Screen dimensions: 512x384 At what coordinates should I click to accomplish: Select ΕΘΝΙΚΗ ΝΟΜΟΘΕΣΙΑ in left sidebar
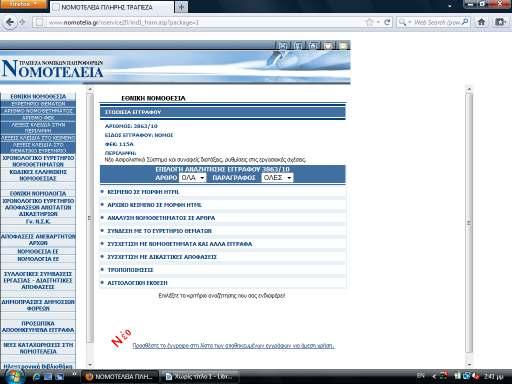click(x=38, y=96)
